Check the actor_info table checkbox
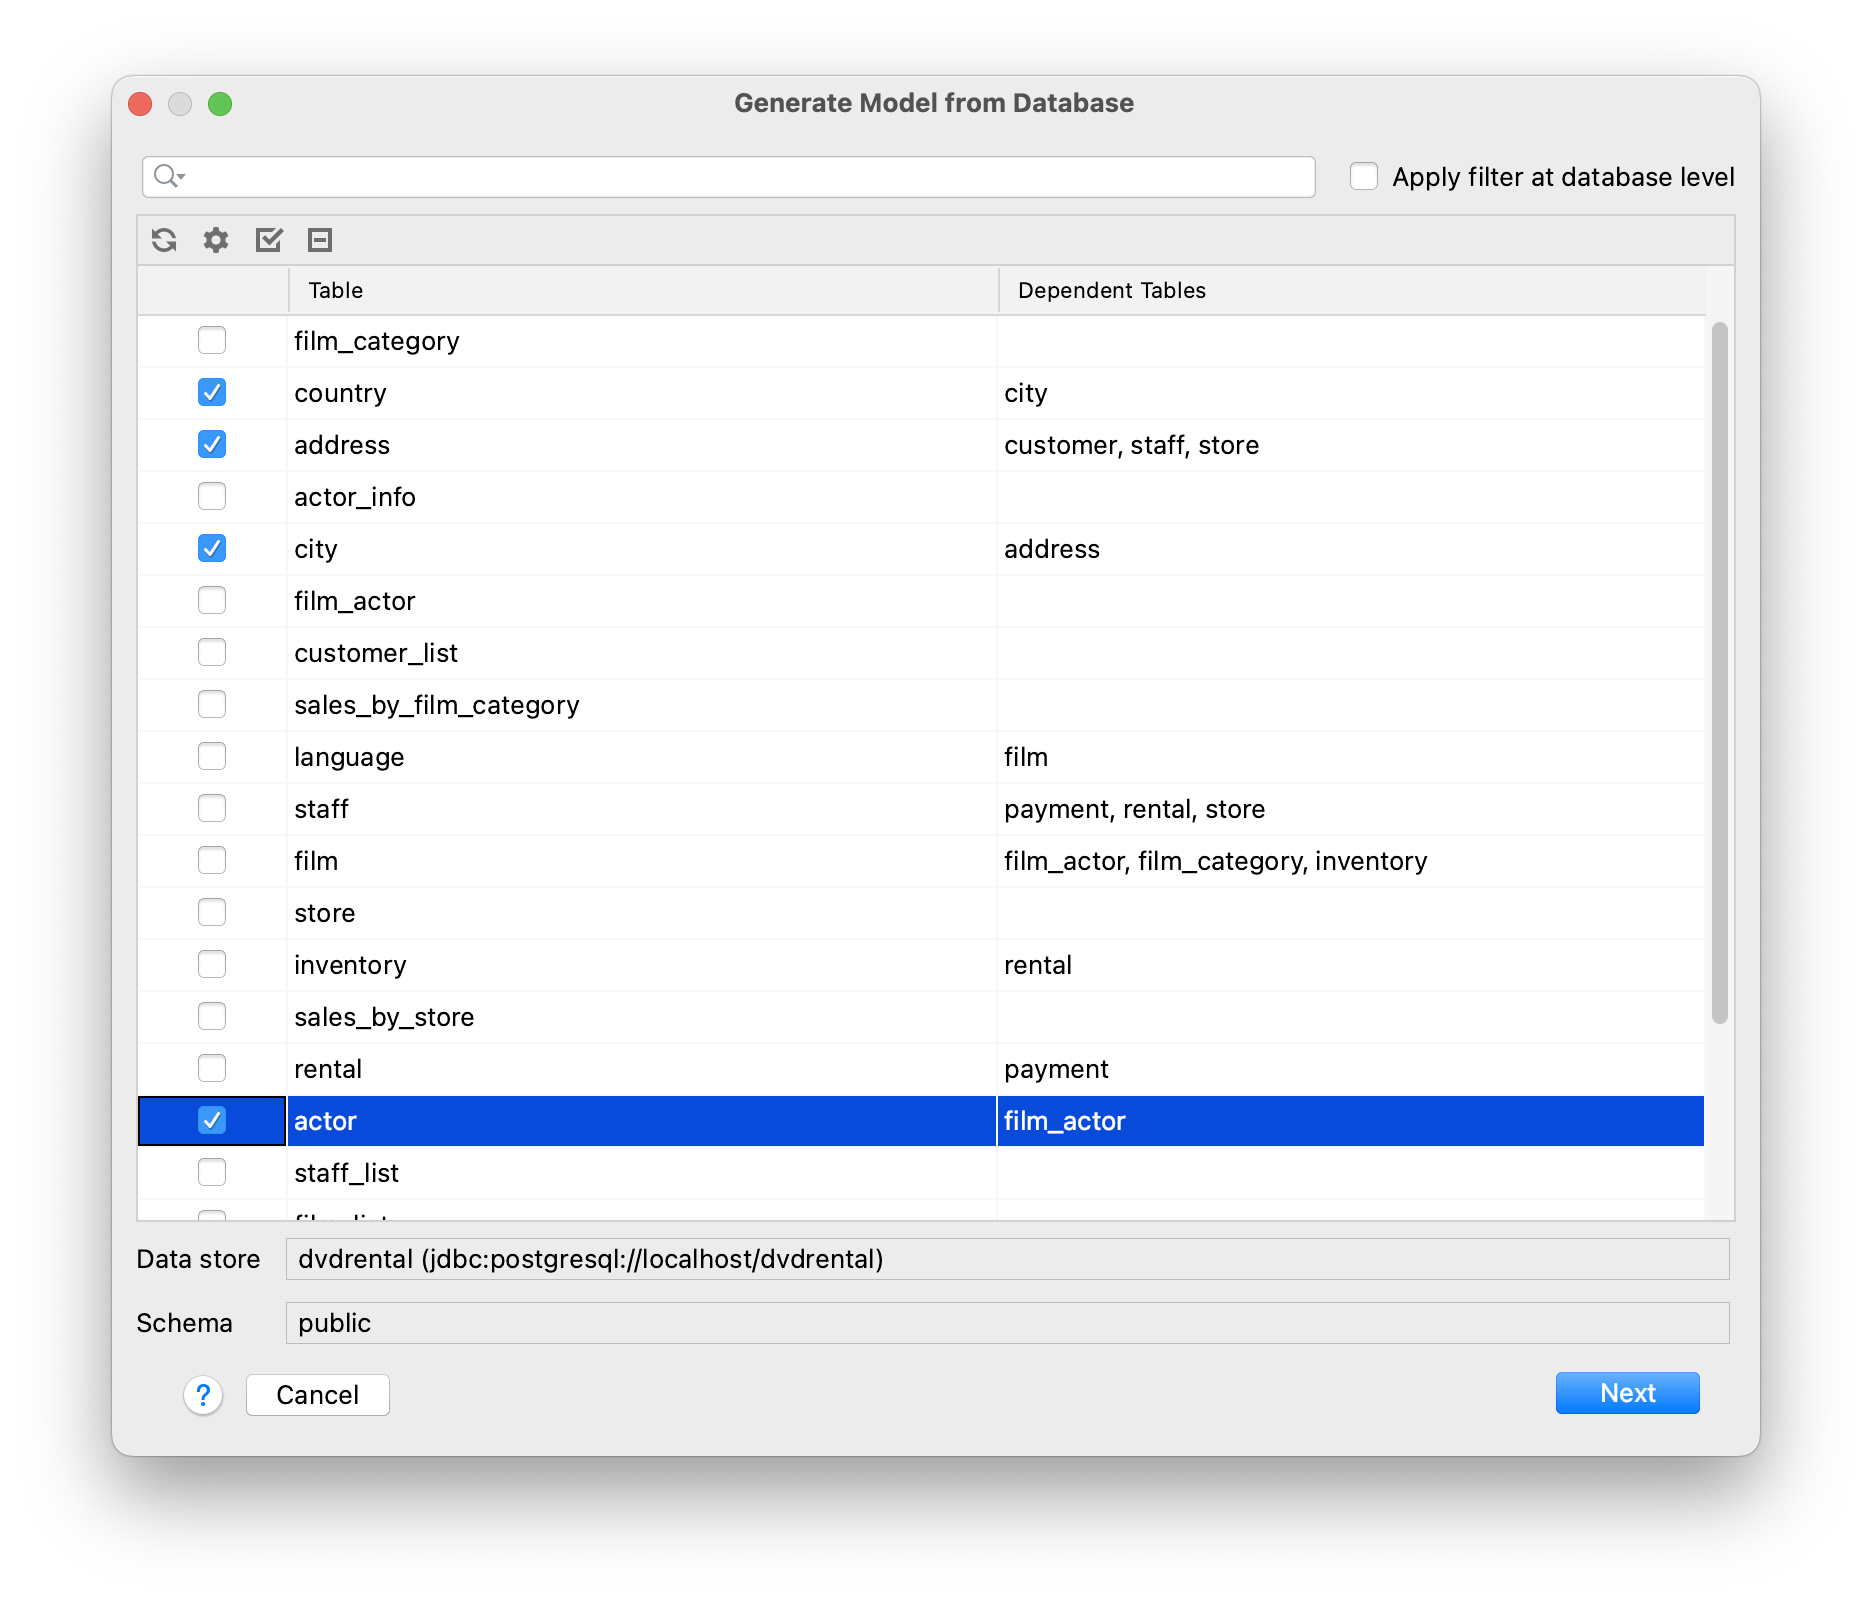The width and height of the screenshot is (1872, 1604). click(212, 497)
